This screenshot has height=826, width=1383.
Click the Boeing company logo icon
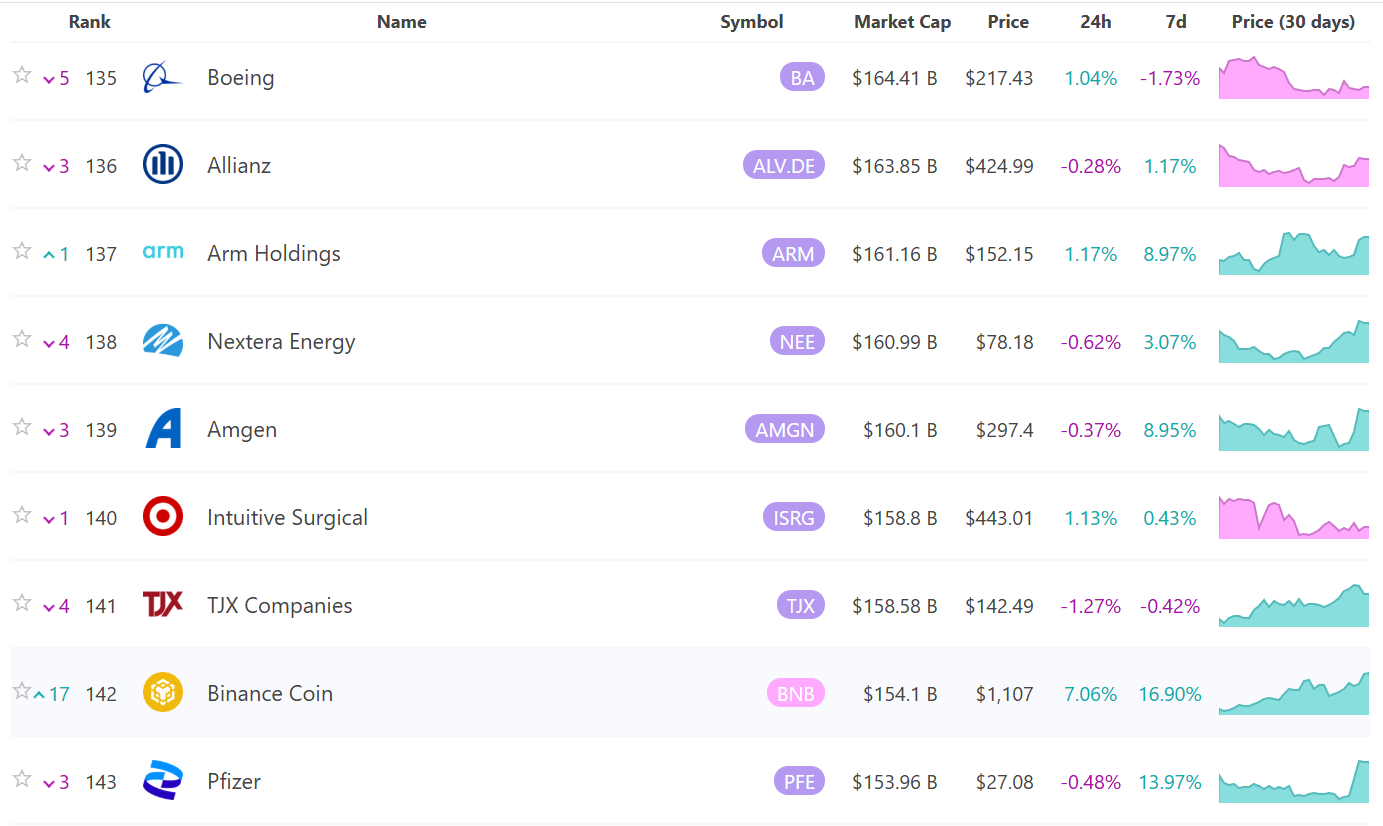162,78
